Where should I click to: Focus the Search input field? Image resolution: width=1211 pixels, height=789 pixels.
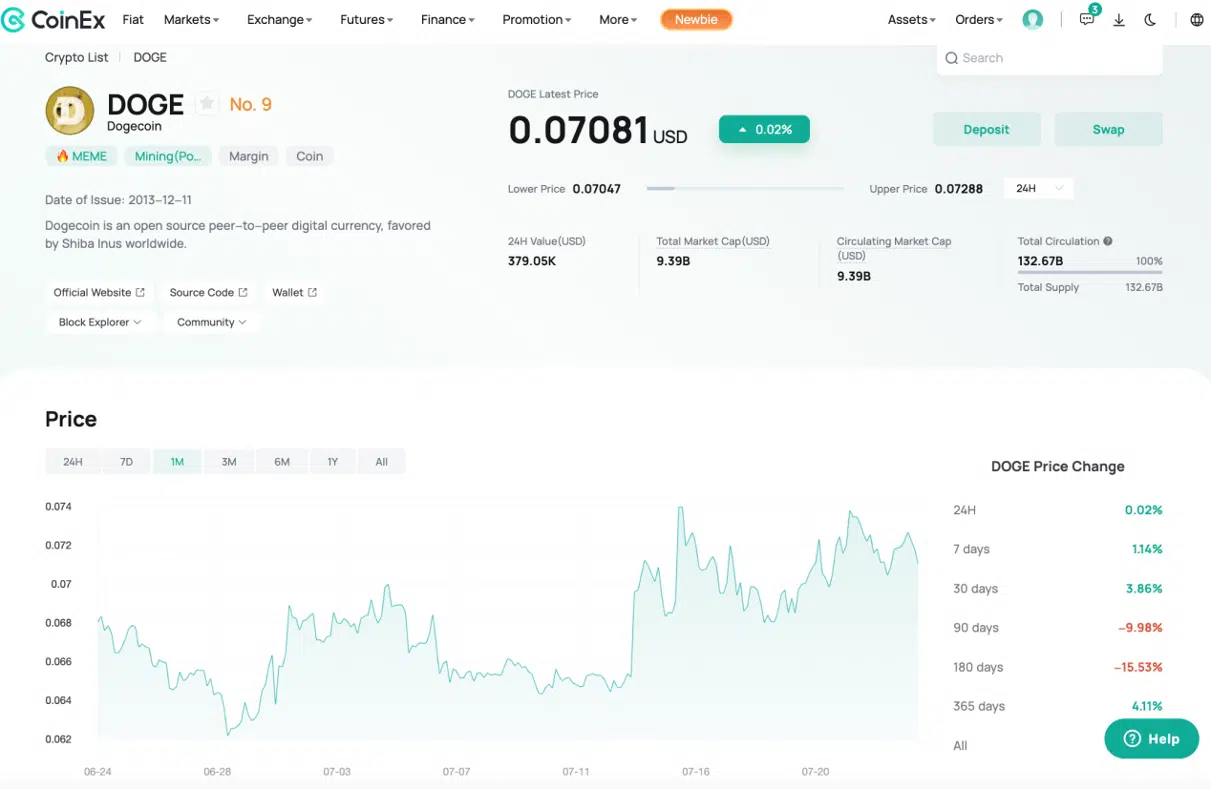pyautogui.click(x=1050, y=58)
